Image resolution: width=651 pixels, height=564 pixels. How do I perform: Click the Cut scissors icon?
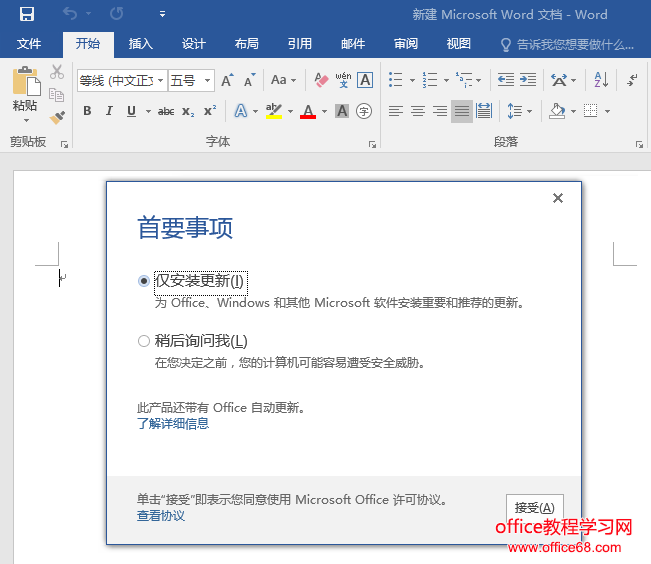(x=57, y=72)
